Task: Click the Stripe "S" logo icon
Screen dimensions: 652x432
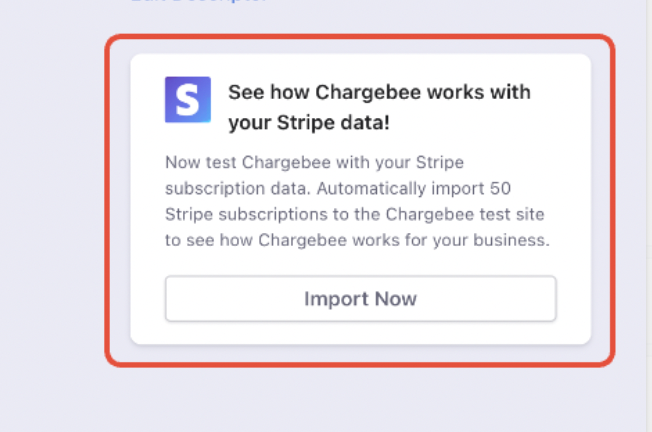Action: [188, 99]
